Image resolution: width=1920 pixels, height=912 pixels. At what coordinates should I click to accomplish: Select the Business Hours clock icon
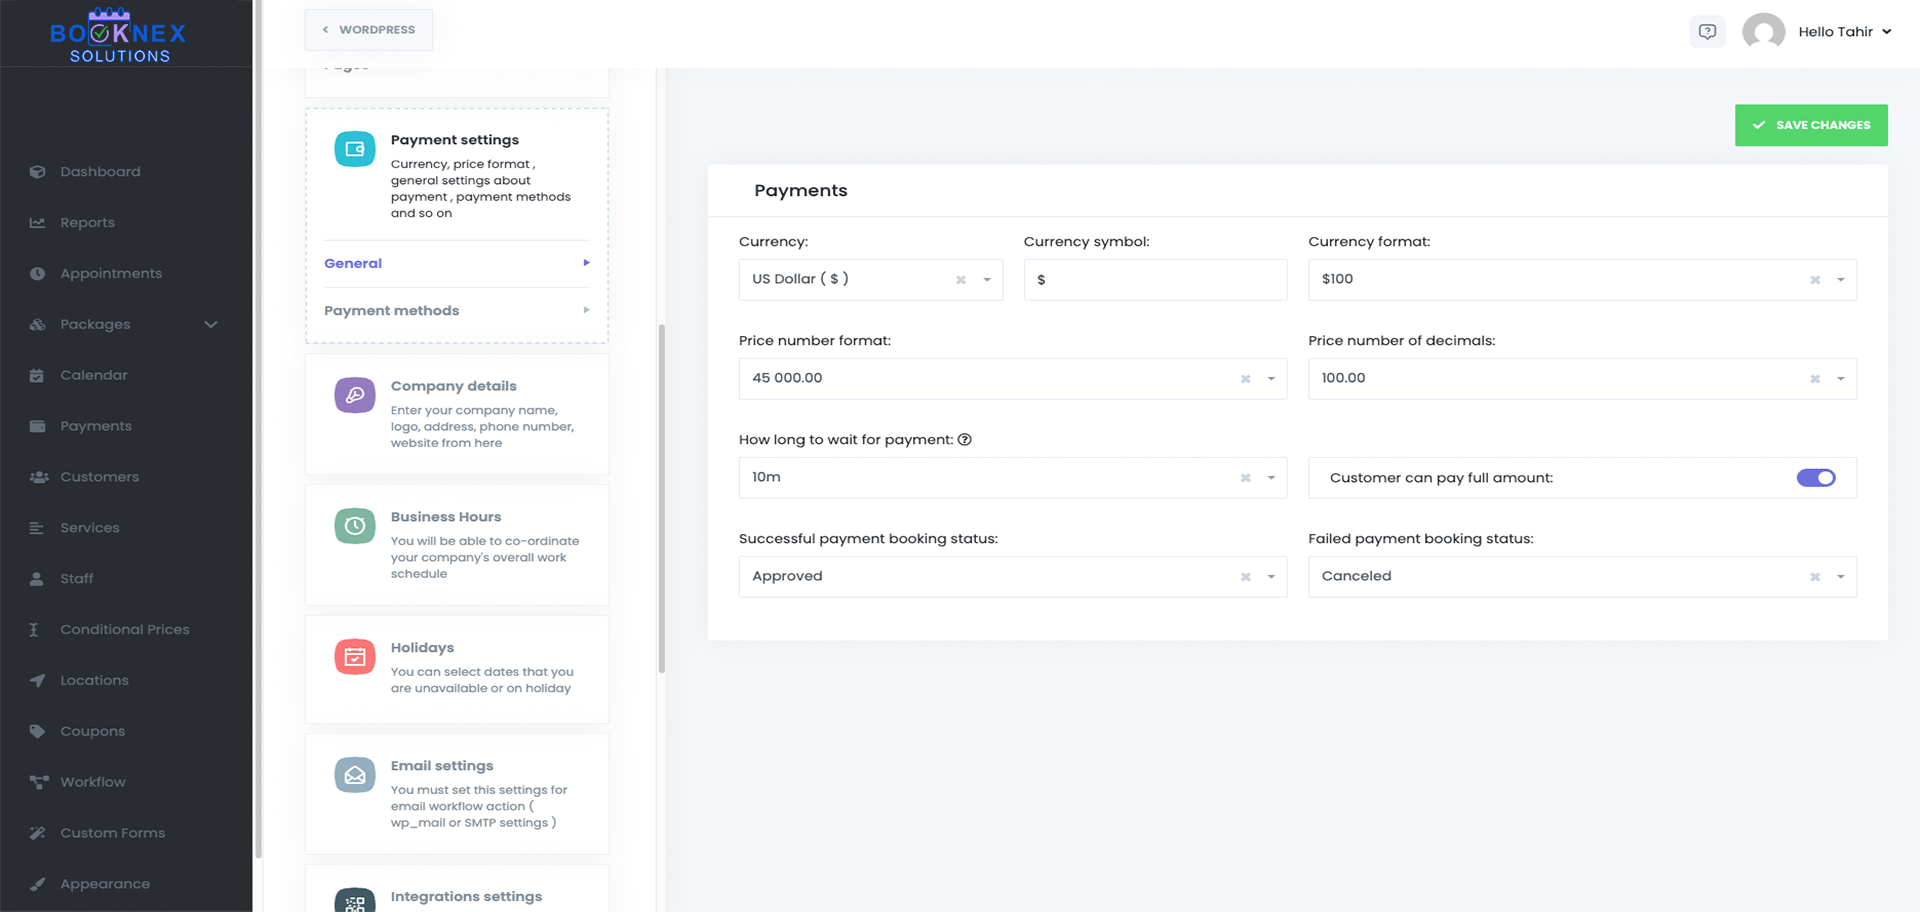[x=354, y=525]
